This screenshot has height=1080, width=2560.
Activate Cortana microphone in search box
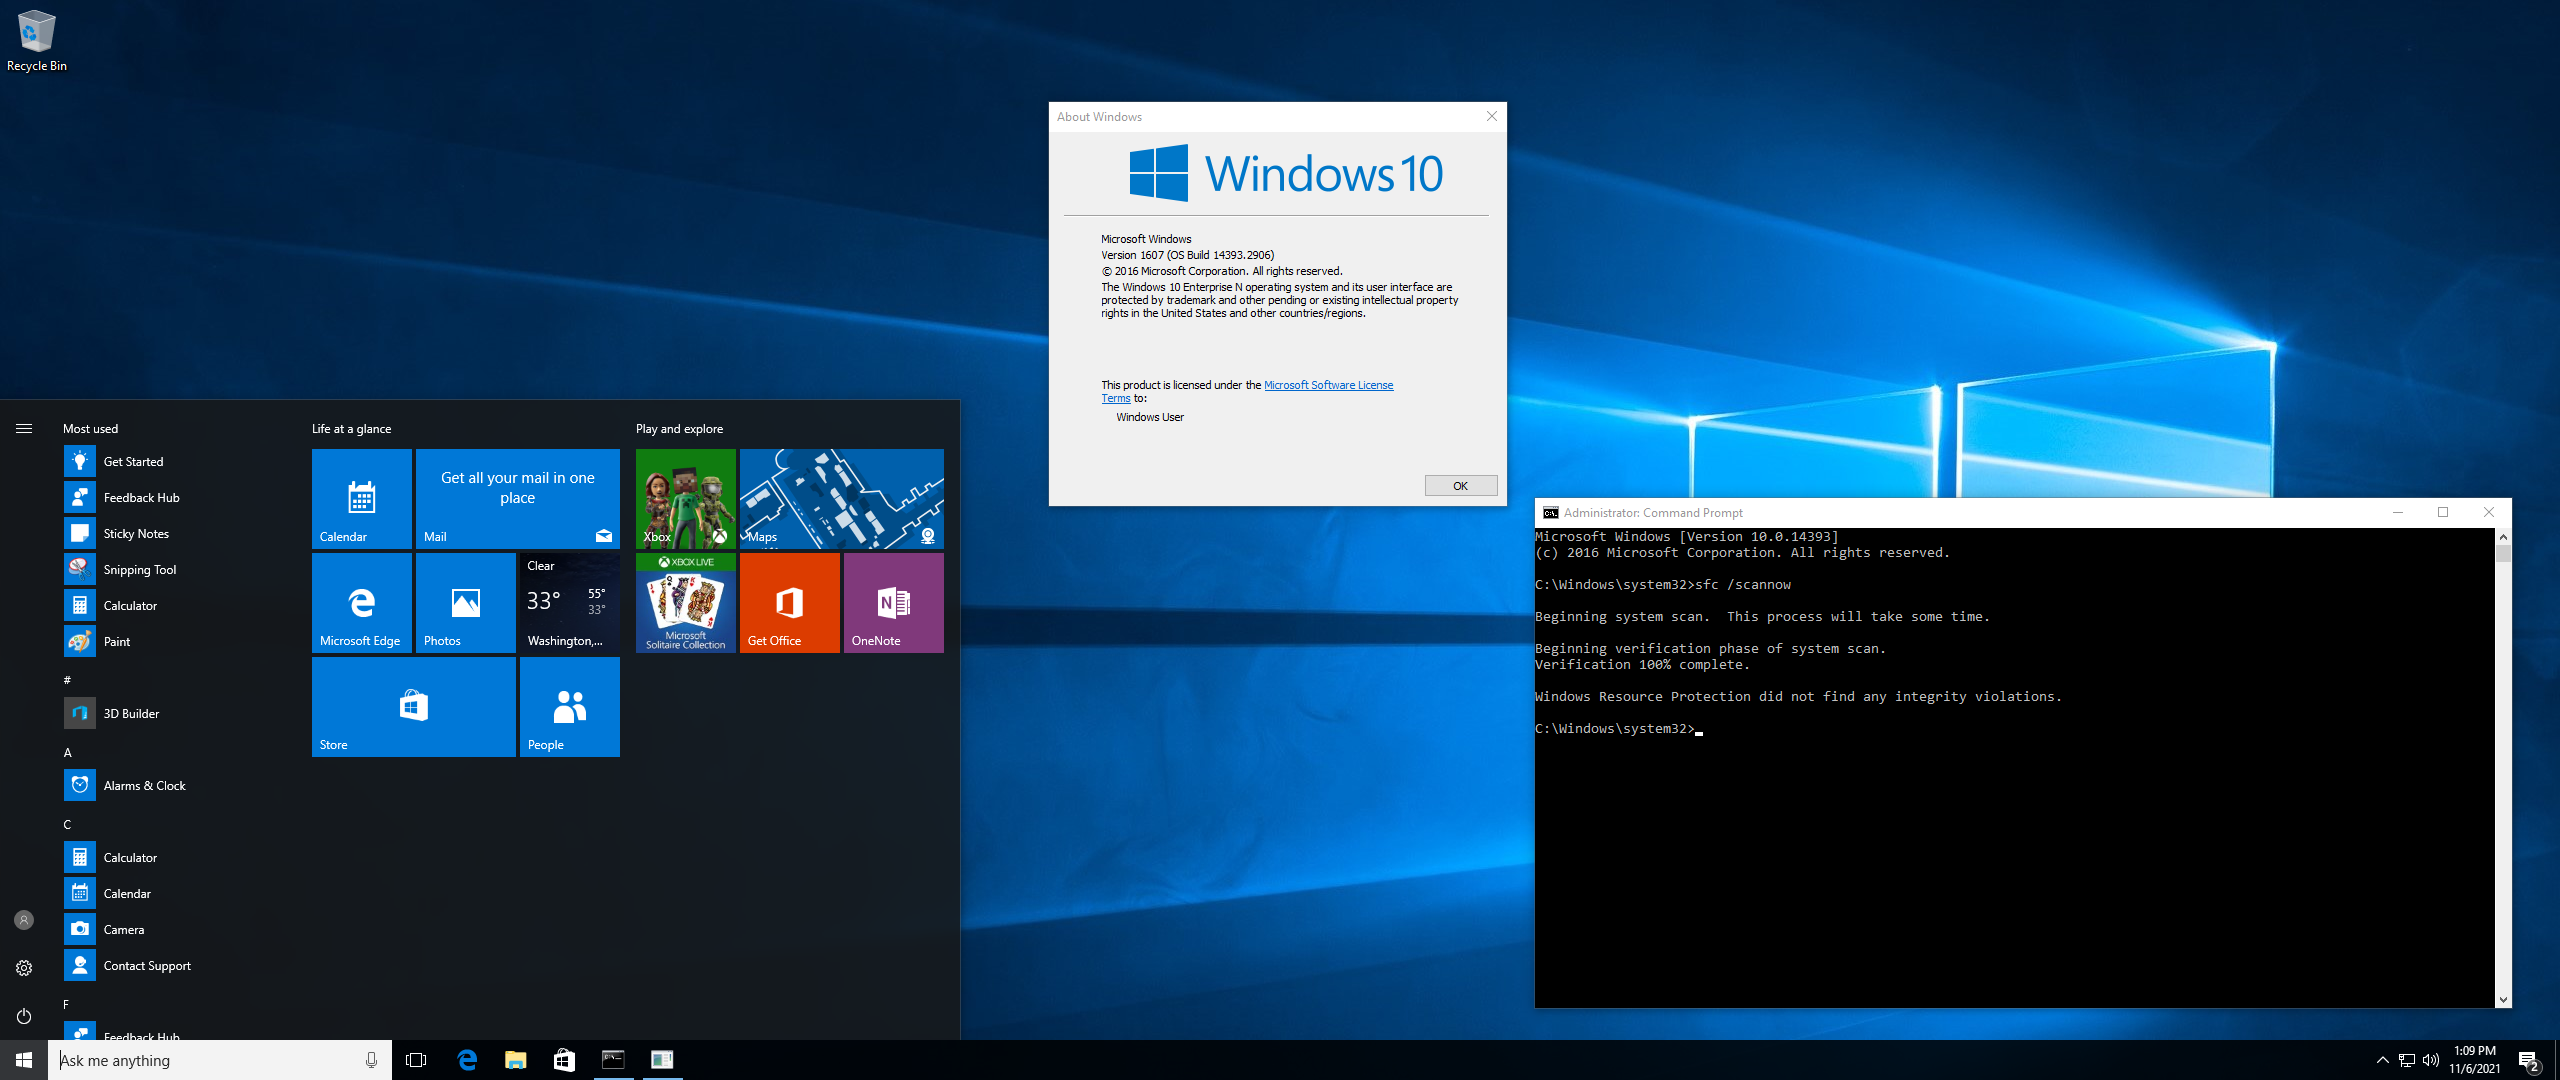pos(371,1060)
